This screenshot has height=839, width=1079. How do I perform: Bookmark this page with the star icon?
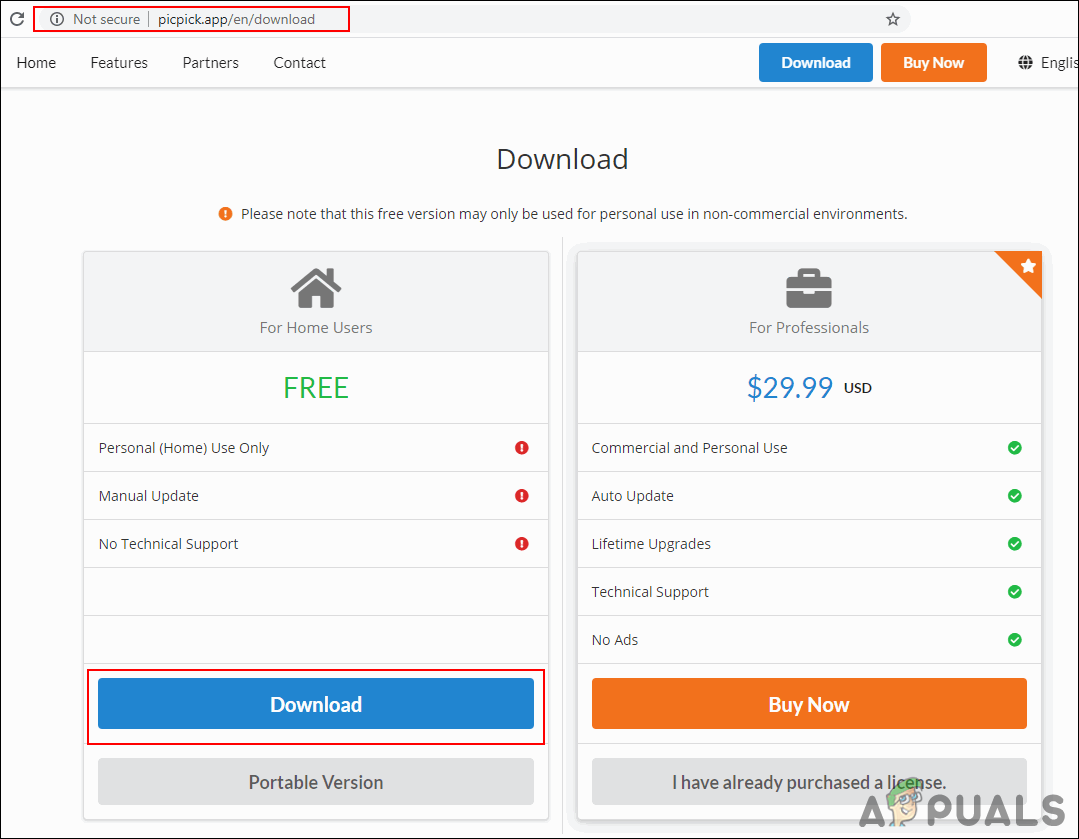[x=893, y=19]
